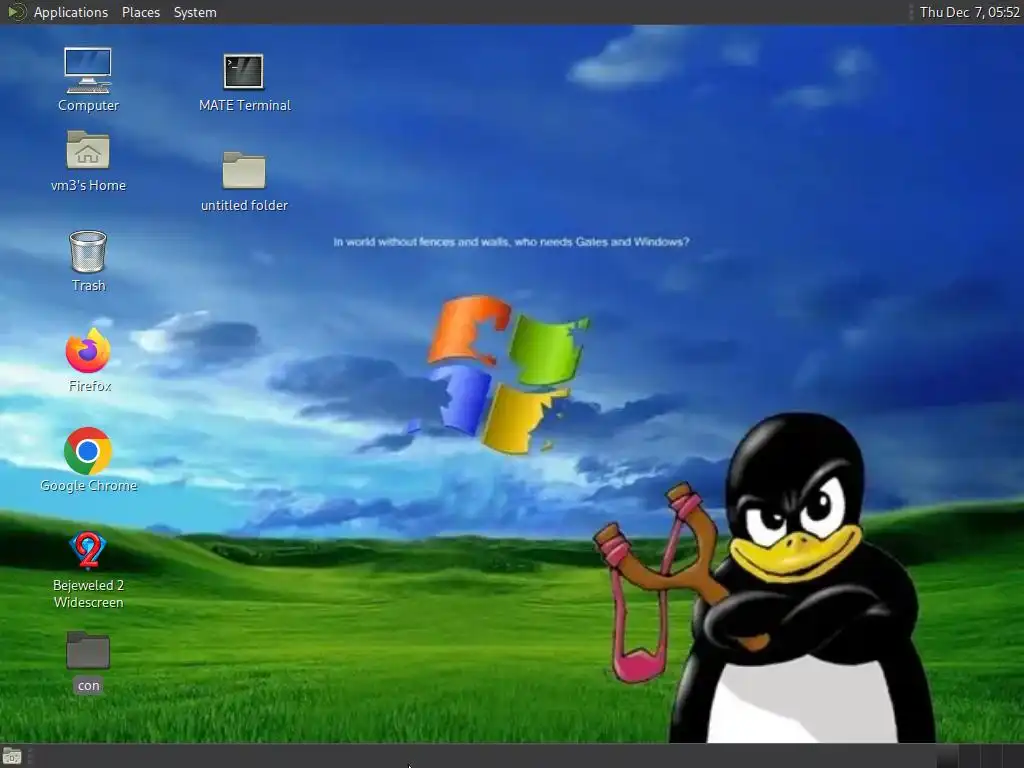Open the clock showing Thu Dec 7, 05:52
The image size is (1024, 768).
[x=969, y=12]
